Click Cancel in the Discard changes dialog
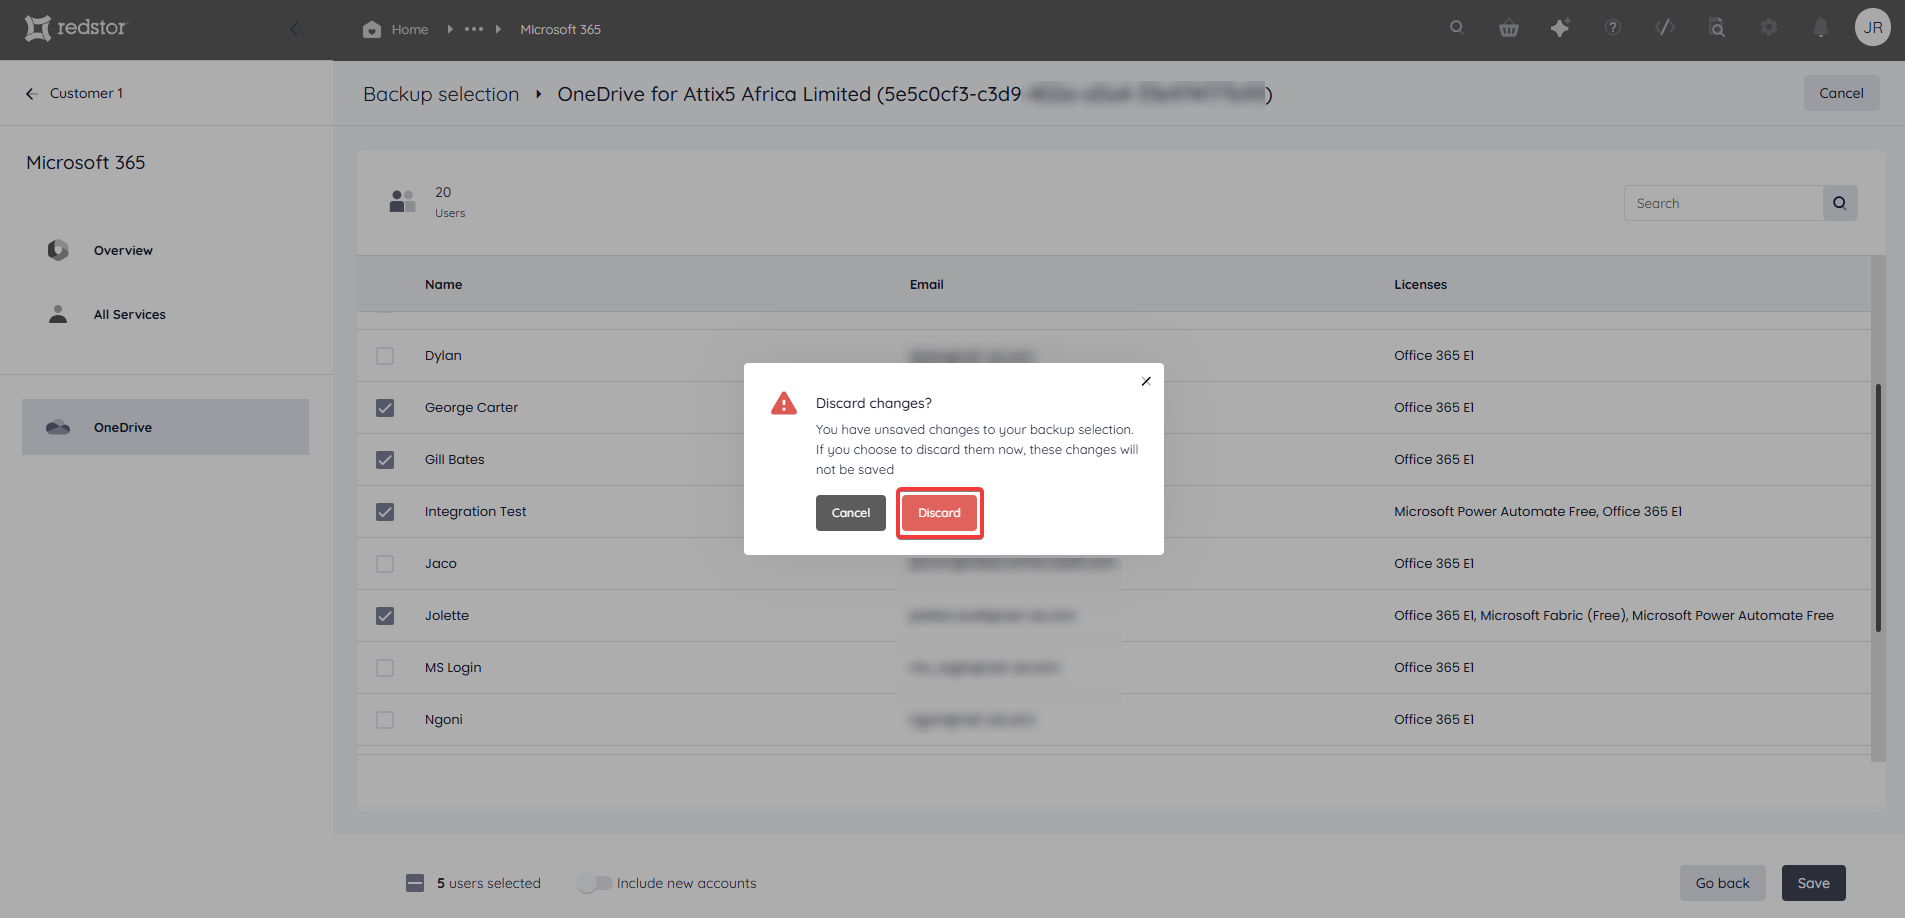1905x918 pixels. (851, 513)
